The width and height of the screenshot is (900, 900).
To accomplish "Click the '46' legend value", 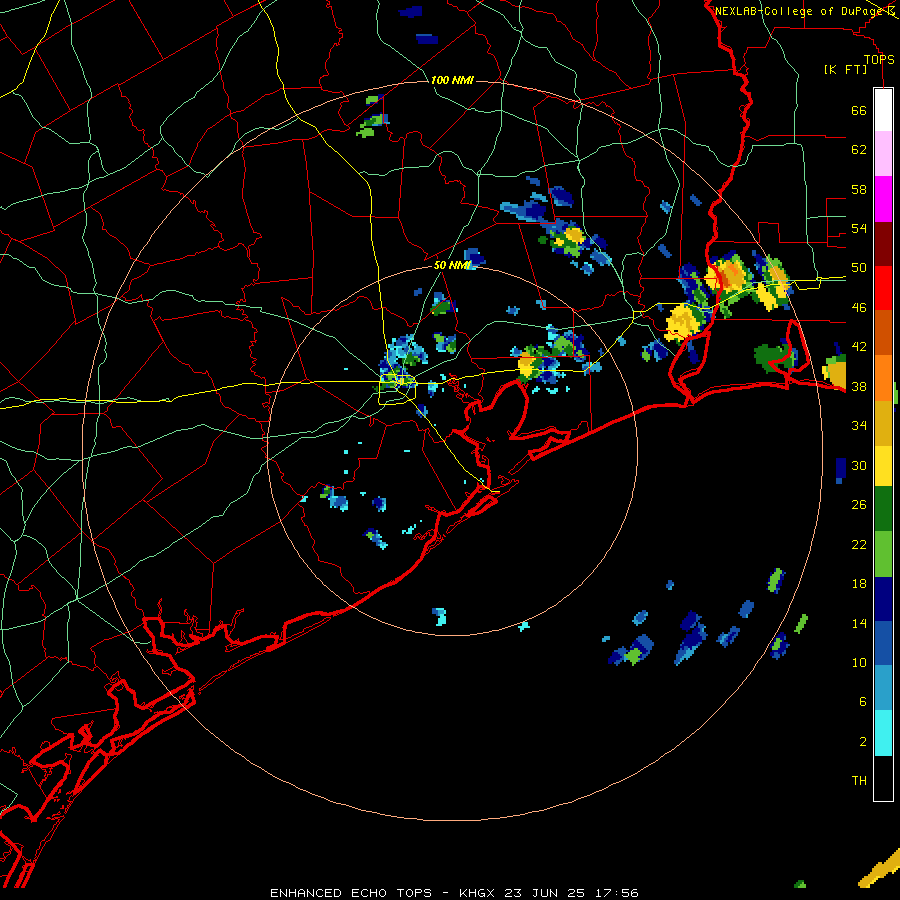I will pos(859,308).
